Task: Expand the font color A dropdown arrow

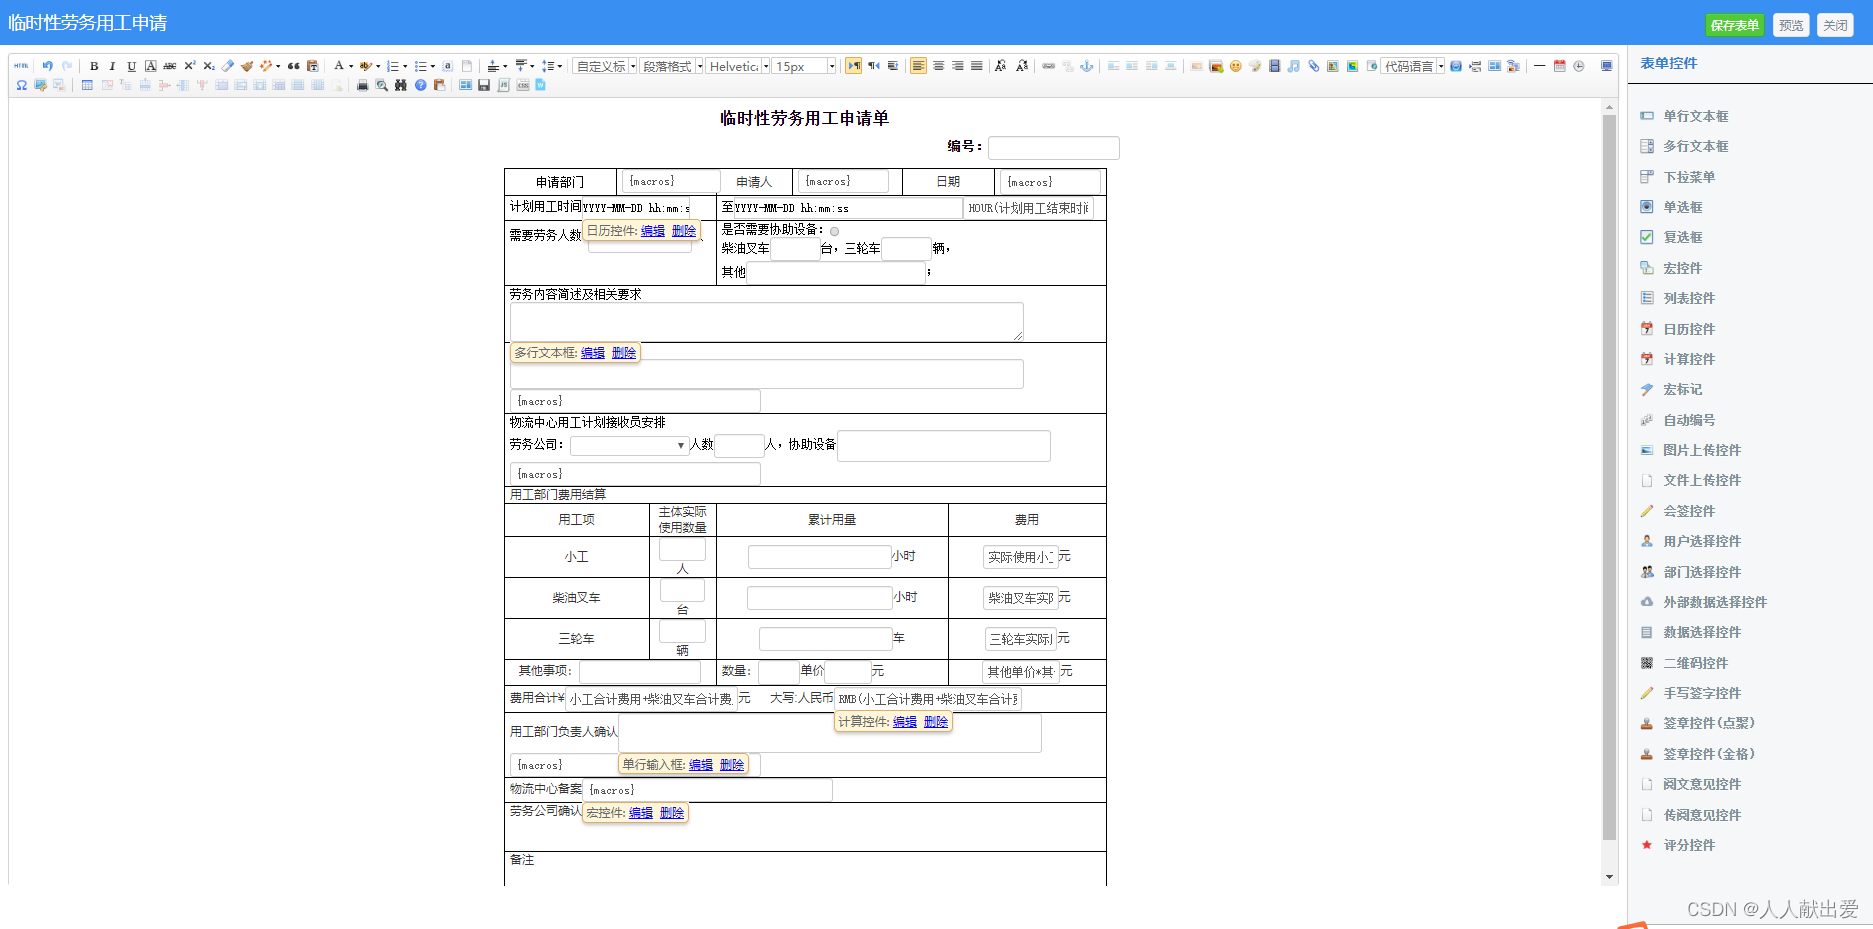Action: 351,66
